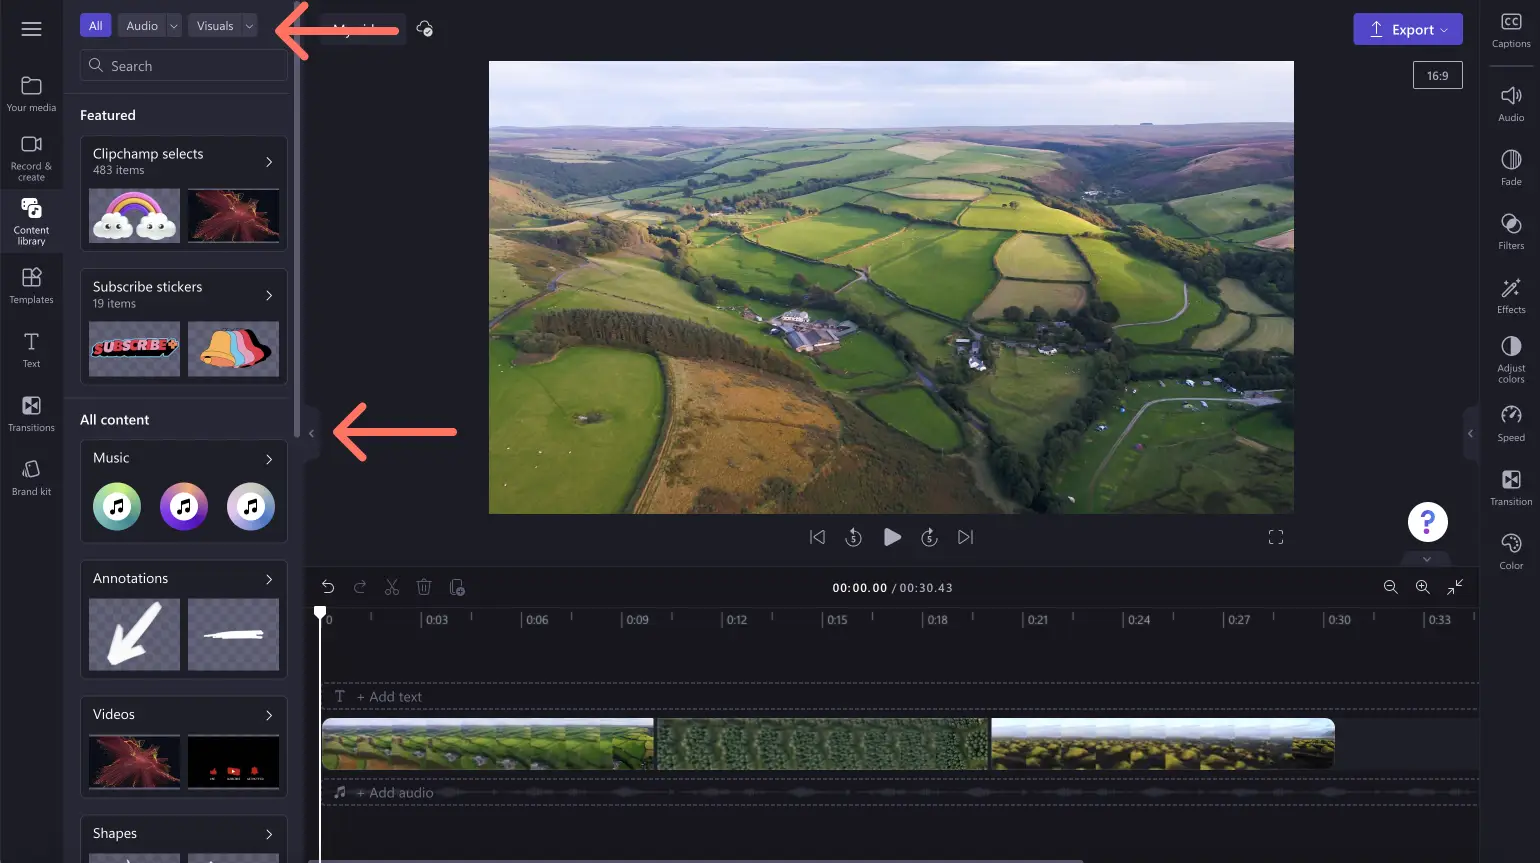
Task: Zoom out the timeline
Action: pyautogui.click(x=1390, y=587)
